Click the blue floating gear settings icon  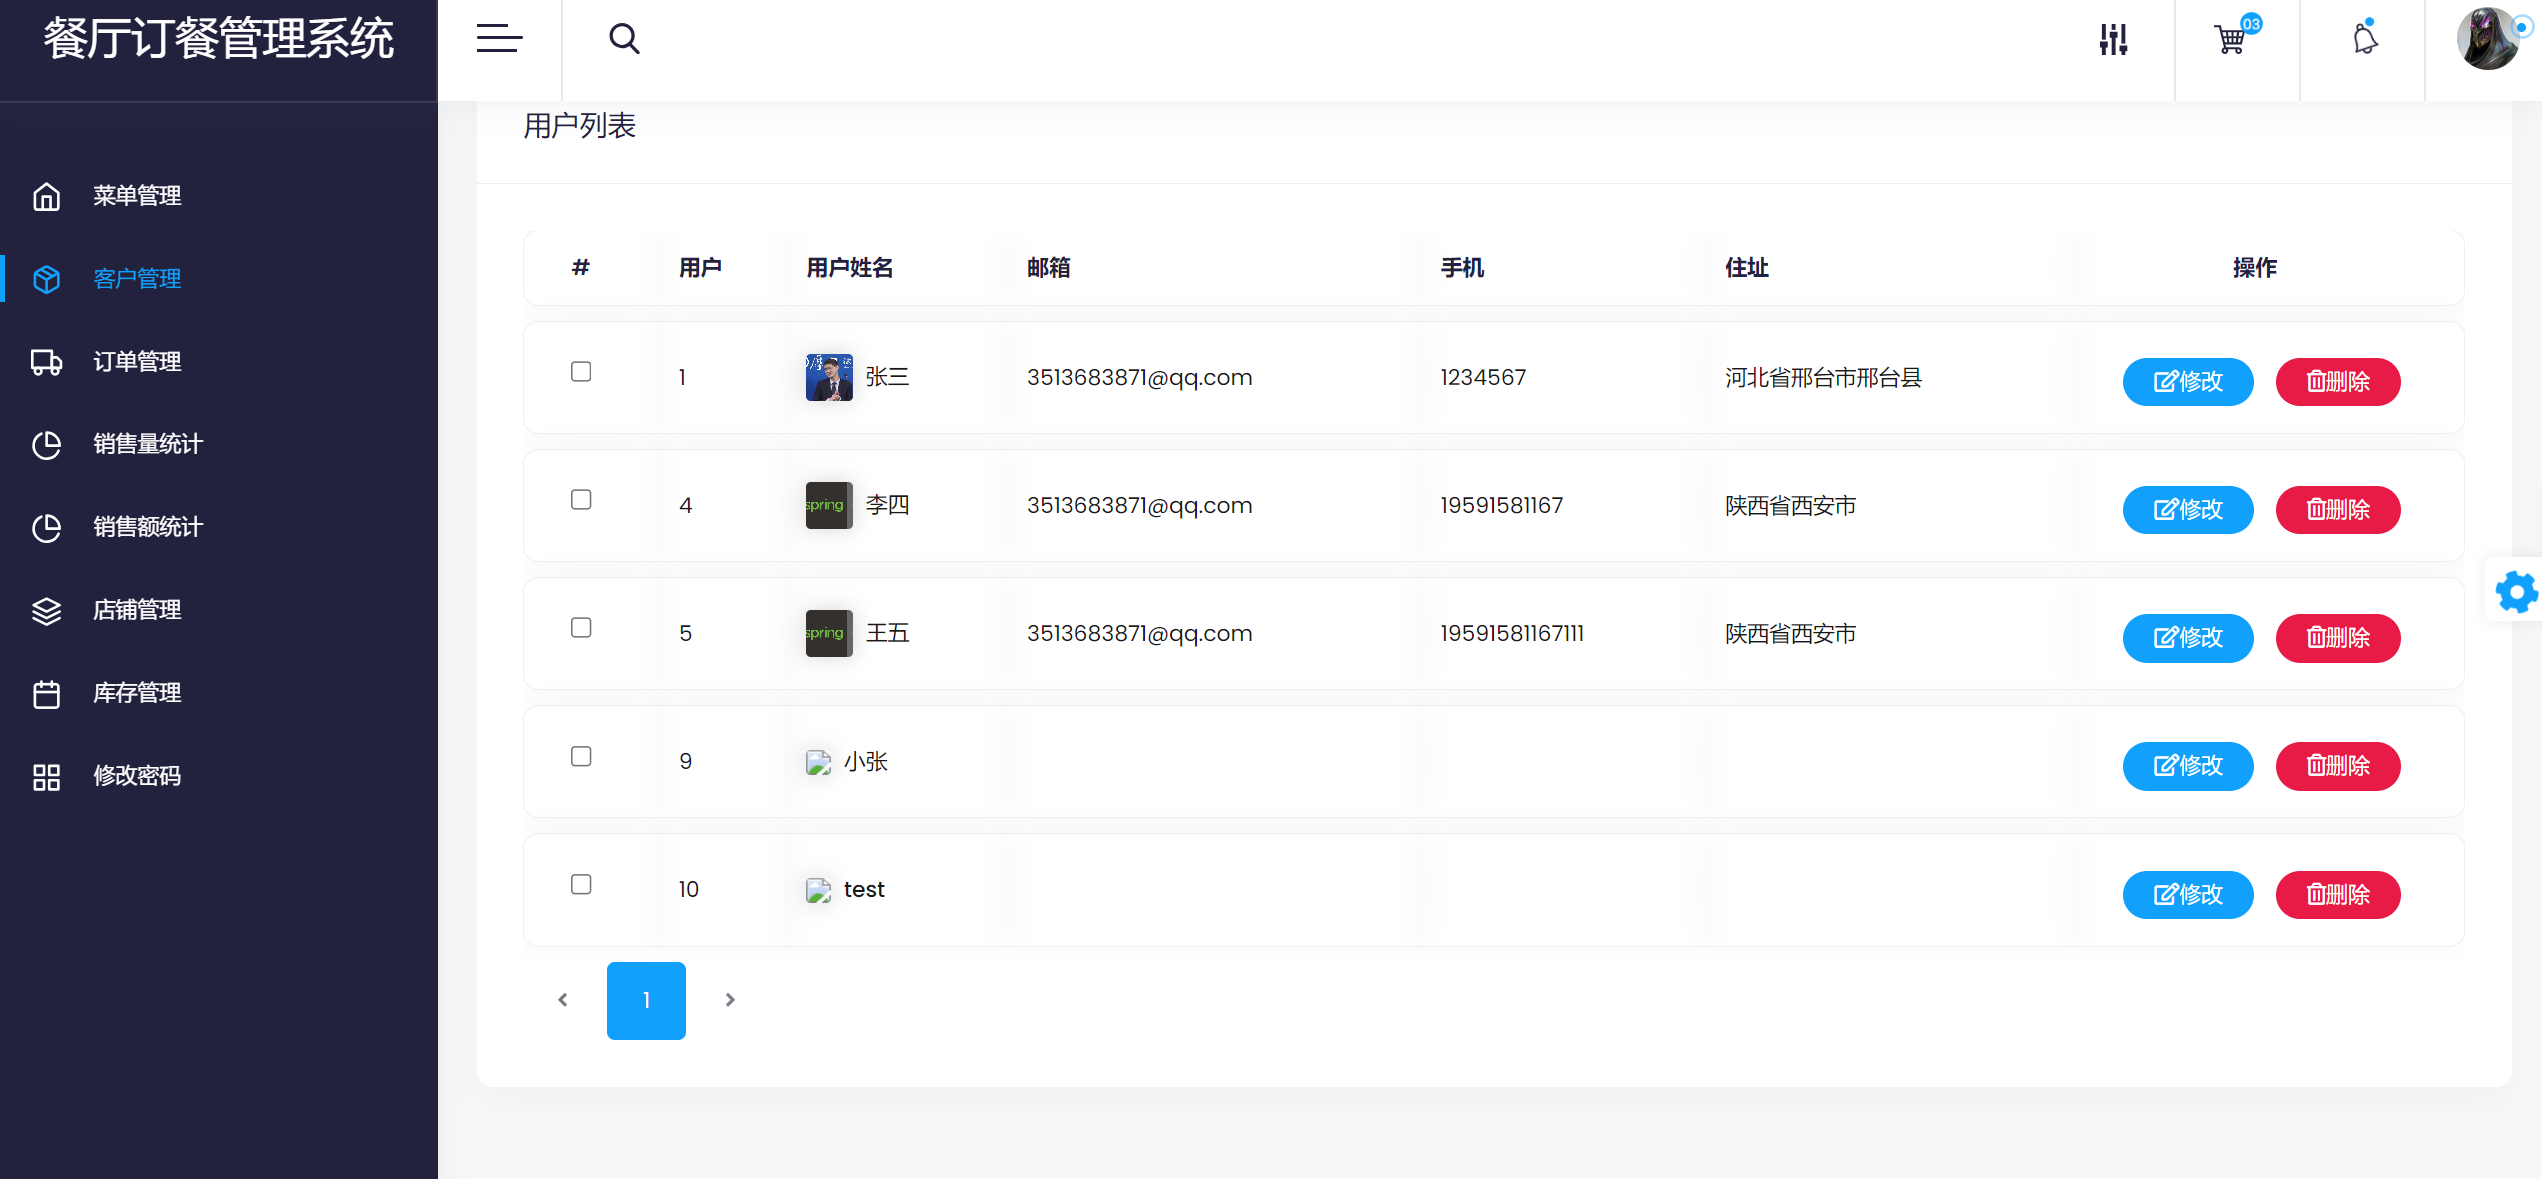pyautogui.click(x=2515, y=592)
